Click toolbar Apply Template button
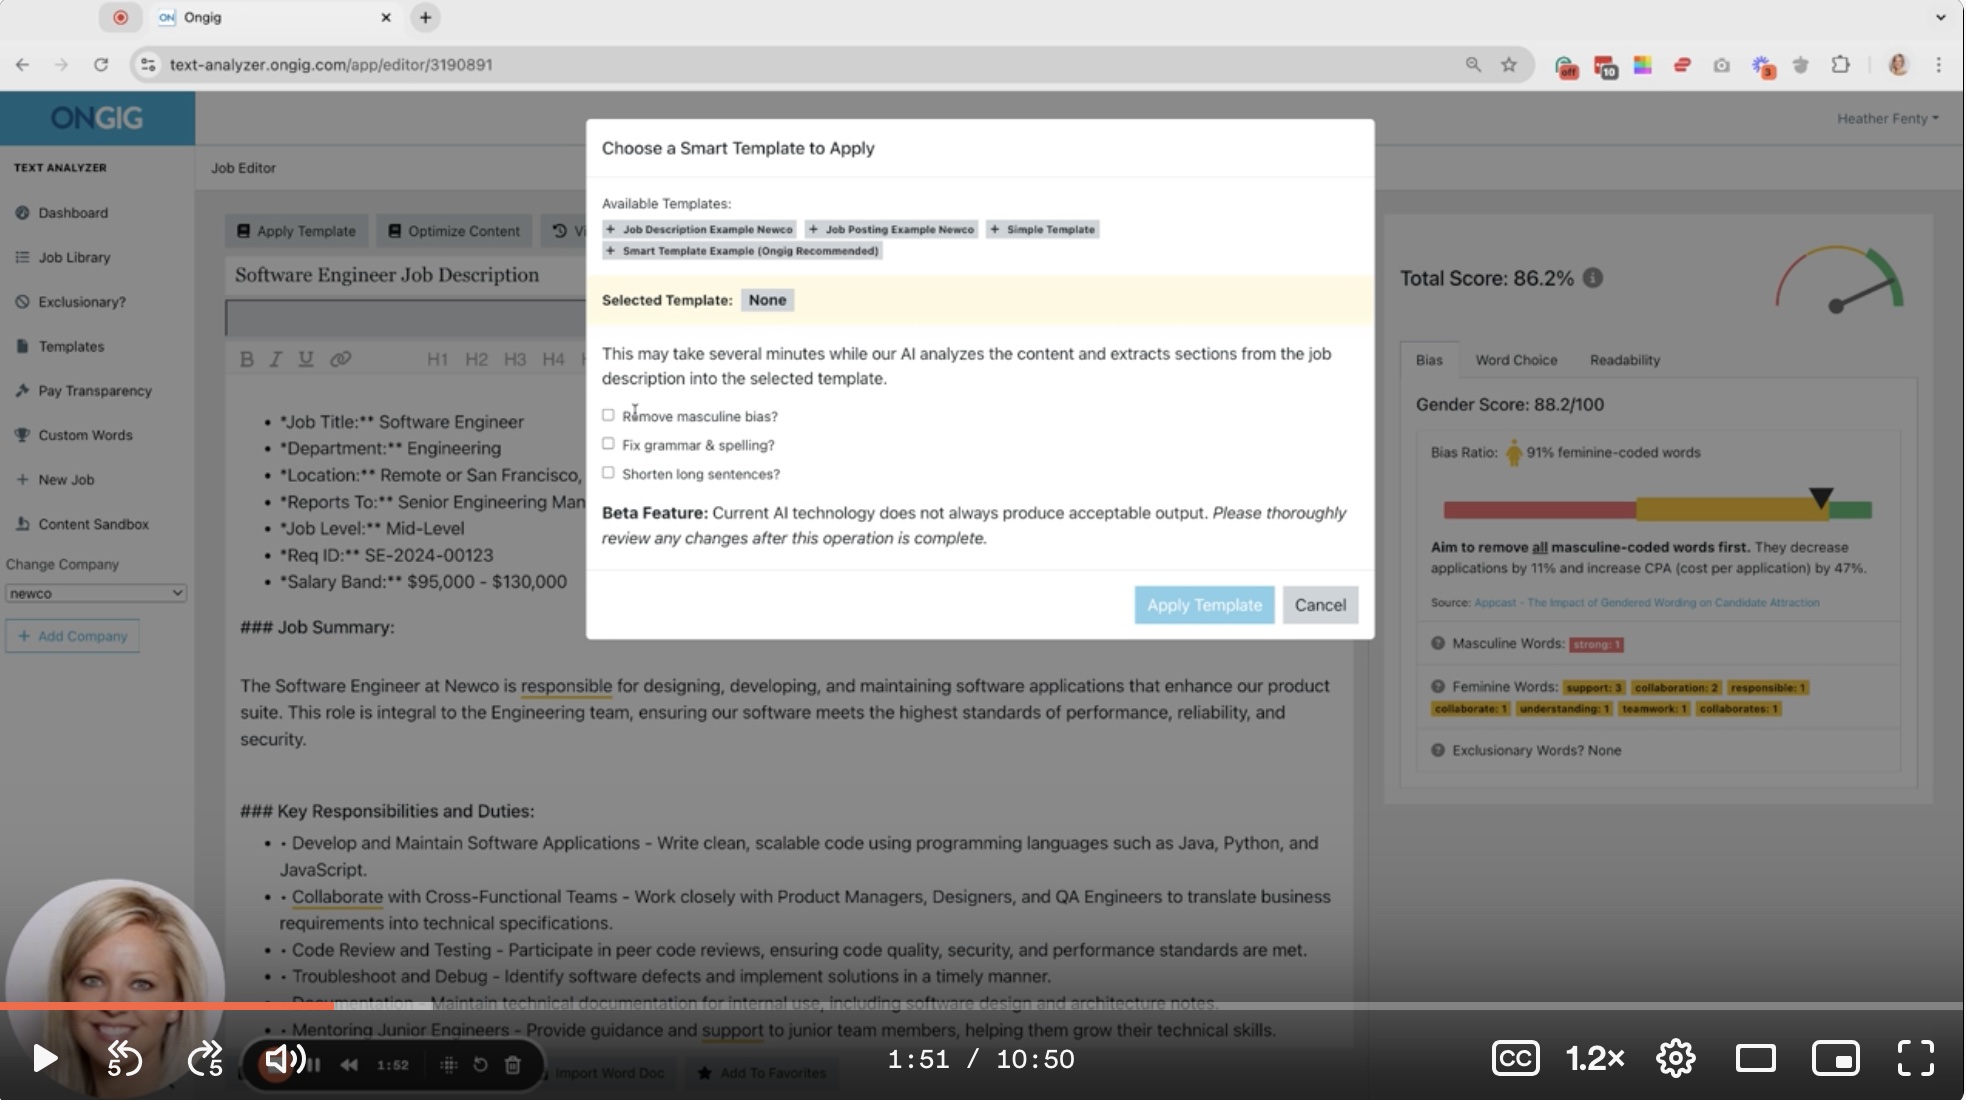1966x1100 pixels. pyautogui.click(x=296, y=231)
